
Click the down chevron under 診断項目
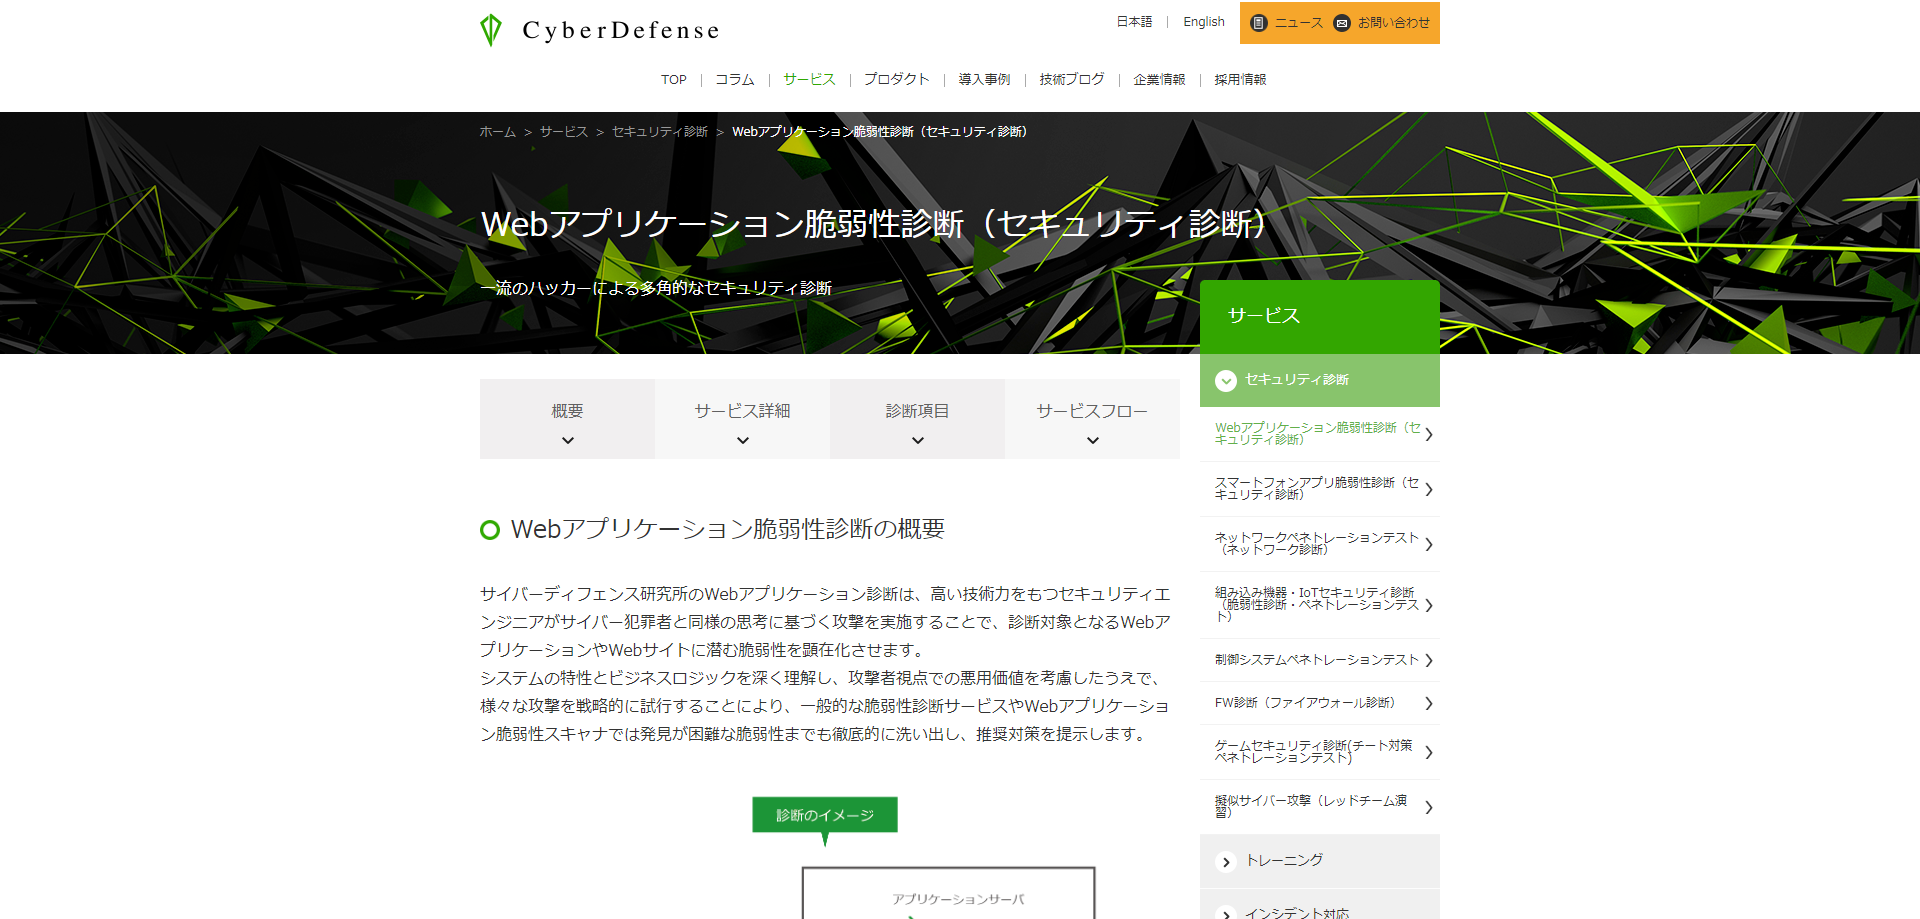tap(918, 440)
